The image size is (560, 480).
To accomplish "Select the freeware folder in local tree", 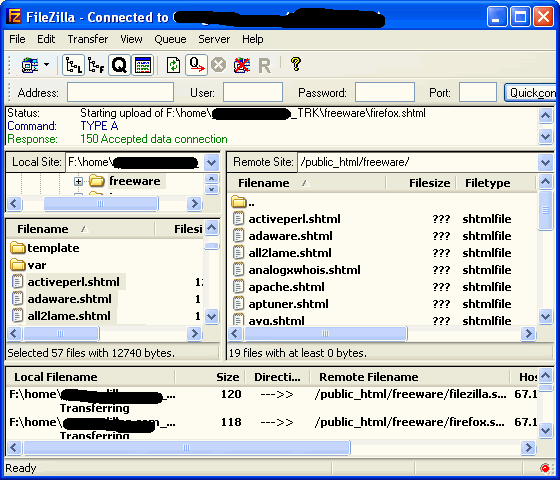I will point(134,181).
